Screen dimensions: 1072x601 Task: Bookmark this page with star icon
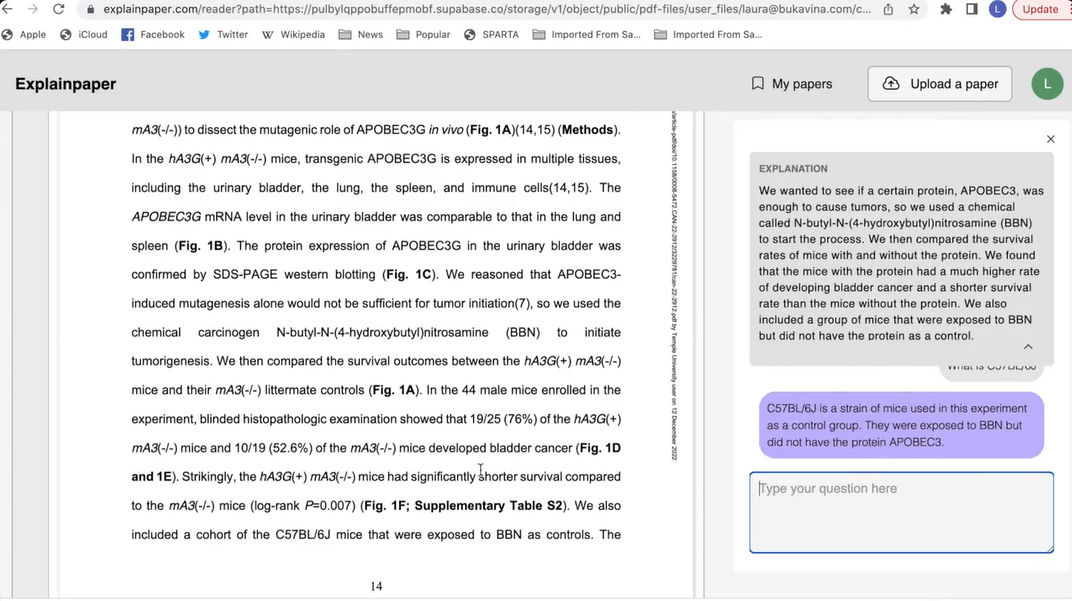[913, 9]
